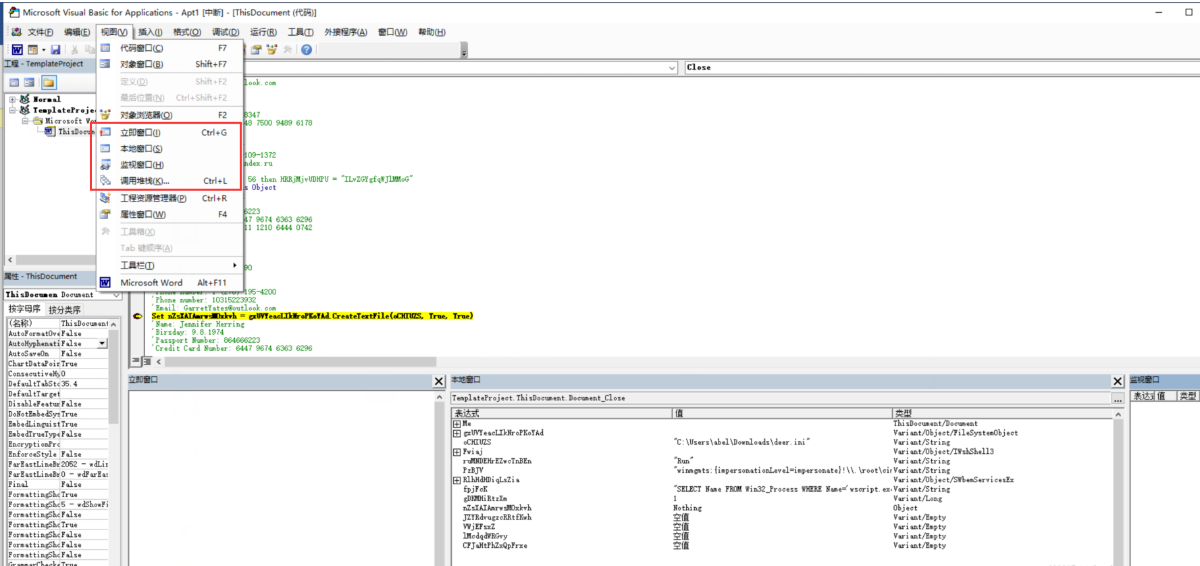Click the call stack ellipsis button
Screen dimensions: 1200x566
click(1117, 398)
